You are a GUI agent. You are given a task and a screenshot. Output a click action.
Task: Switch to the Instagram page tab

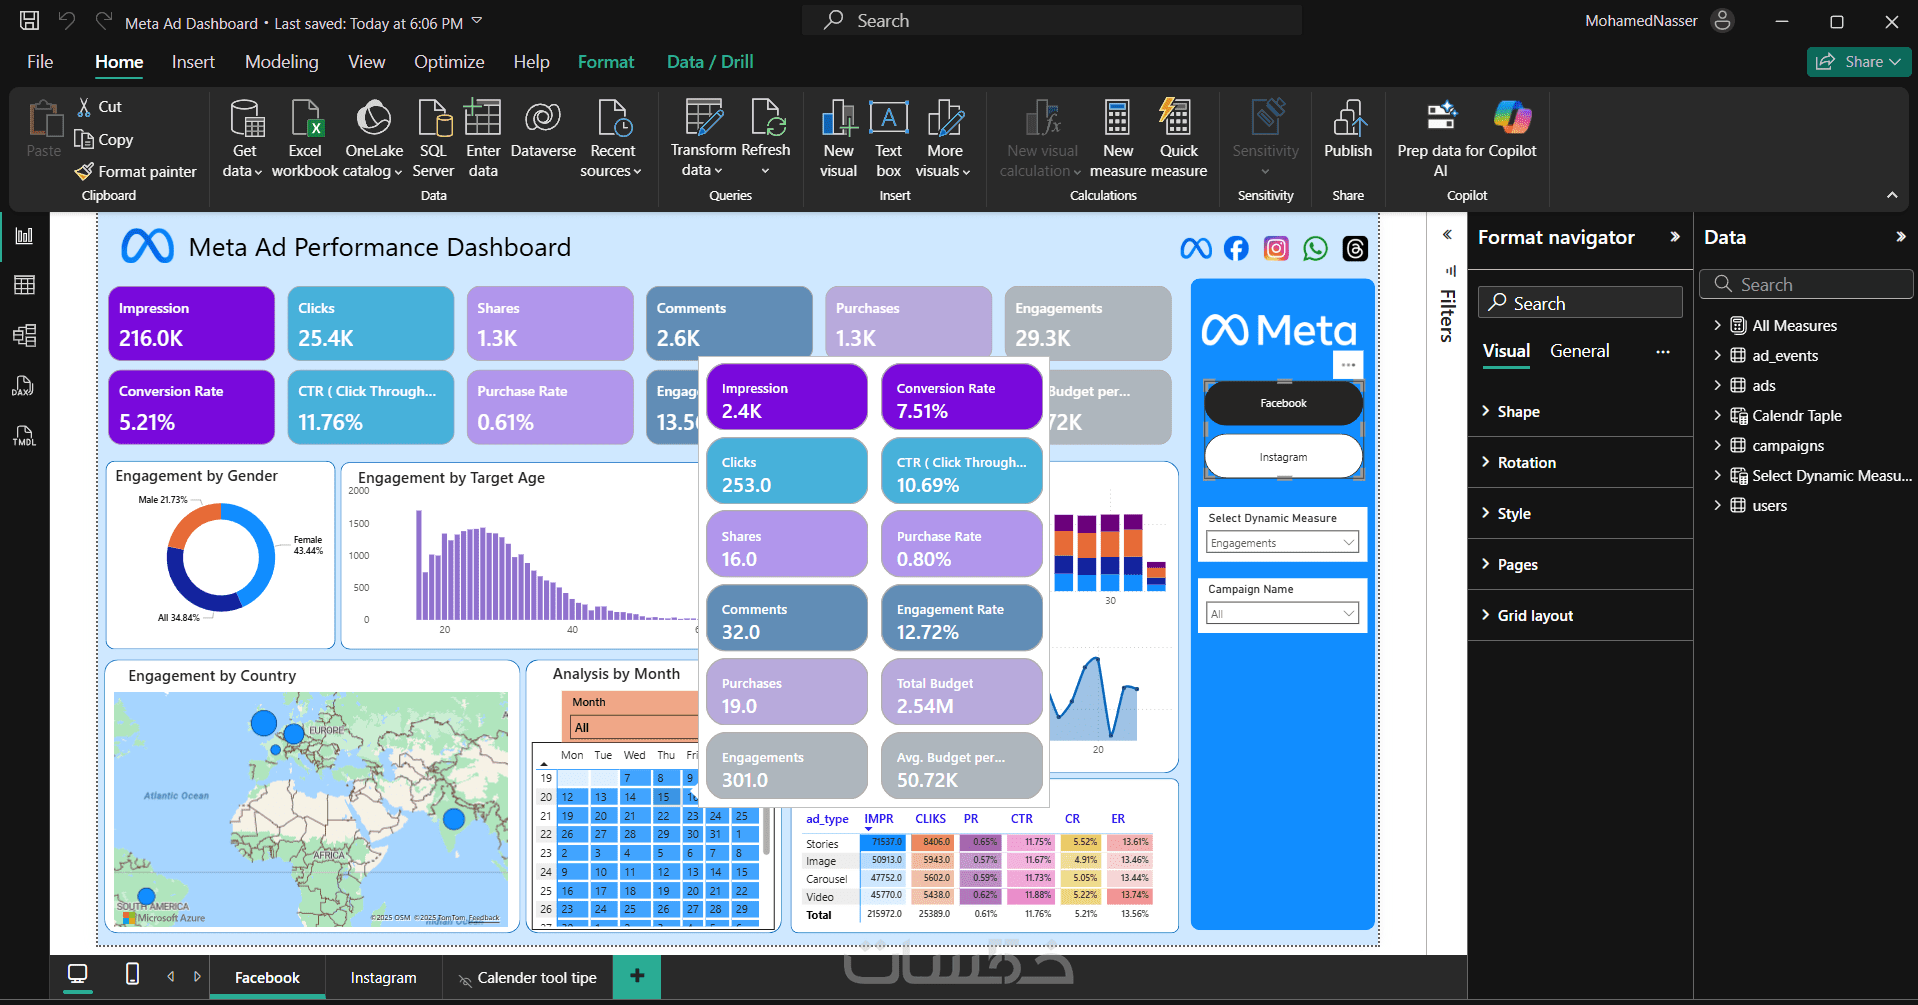pos(383,977)
